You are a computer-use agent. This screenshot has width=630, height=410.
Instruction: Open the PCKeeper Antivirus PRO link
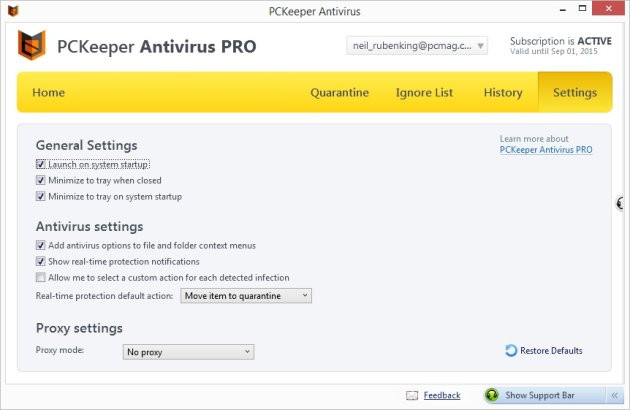point(546,150)
